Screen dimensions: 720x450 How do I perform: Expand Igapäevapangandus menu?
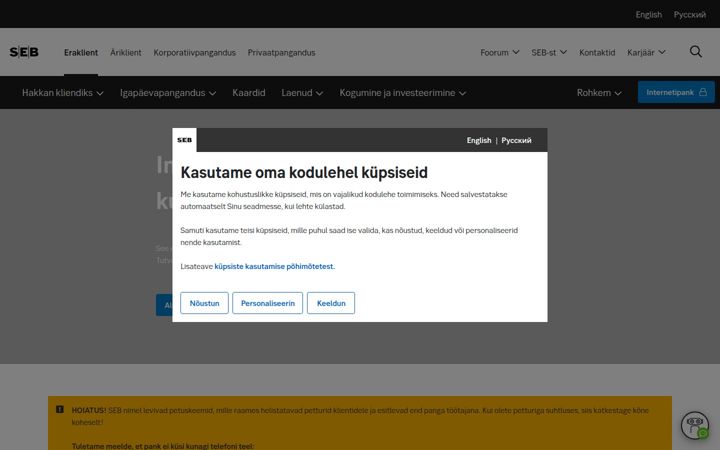click(x=168, y=93)
